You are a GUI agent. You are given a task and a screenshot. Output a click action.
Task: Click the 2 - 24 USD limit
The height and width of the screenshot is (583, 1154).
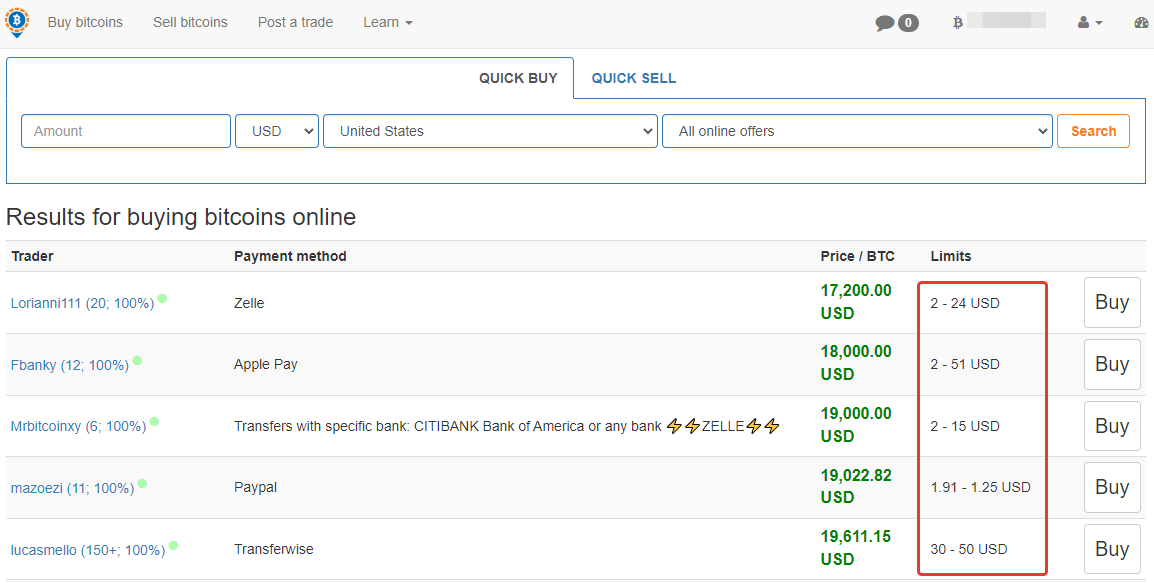click(965, 303)
